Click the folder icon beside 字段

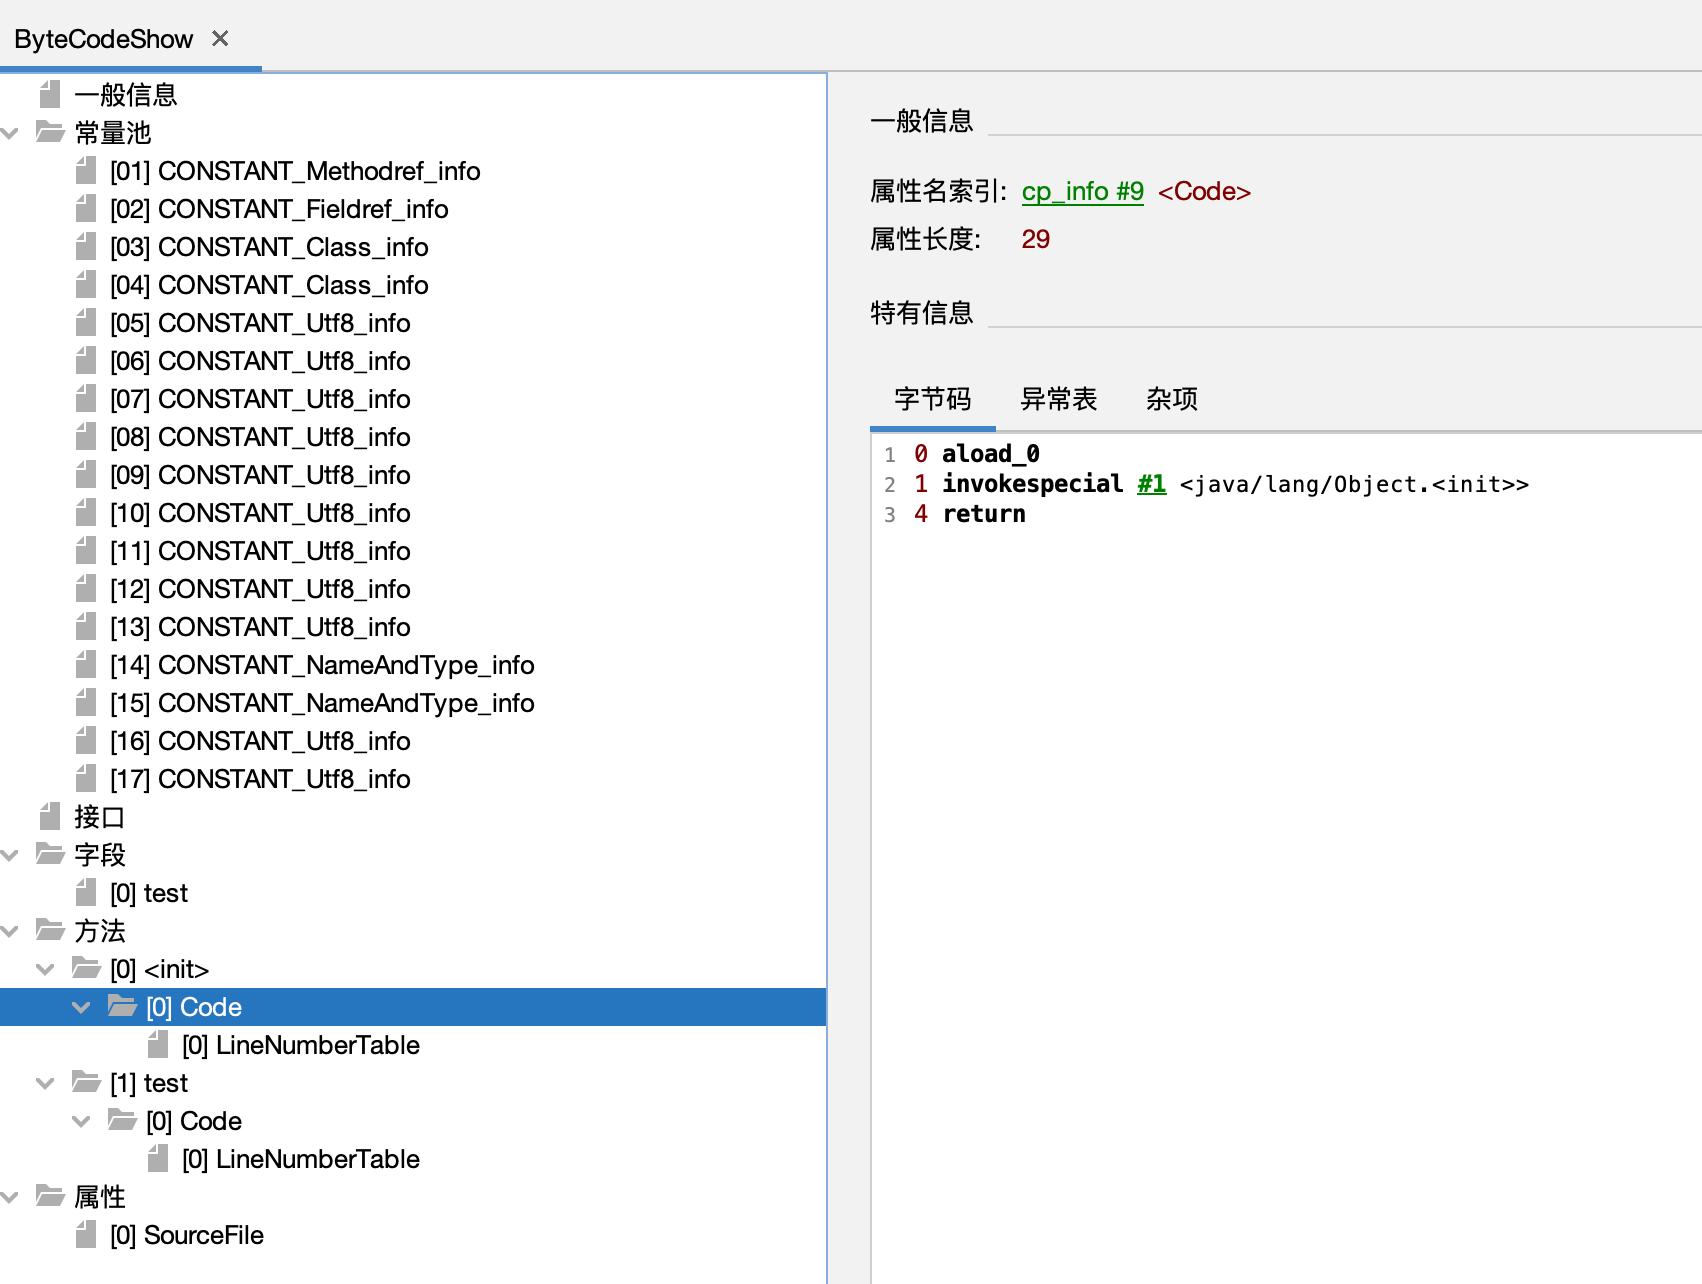click(50, 854)
